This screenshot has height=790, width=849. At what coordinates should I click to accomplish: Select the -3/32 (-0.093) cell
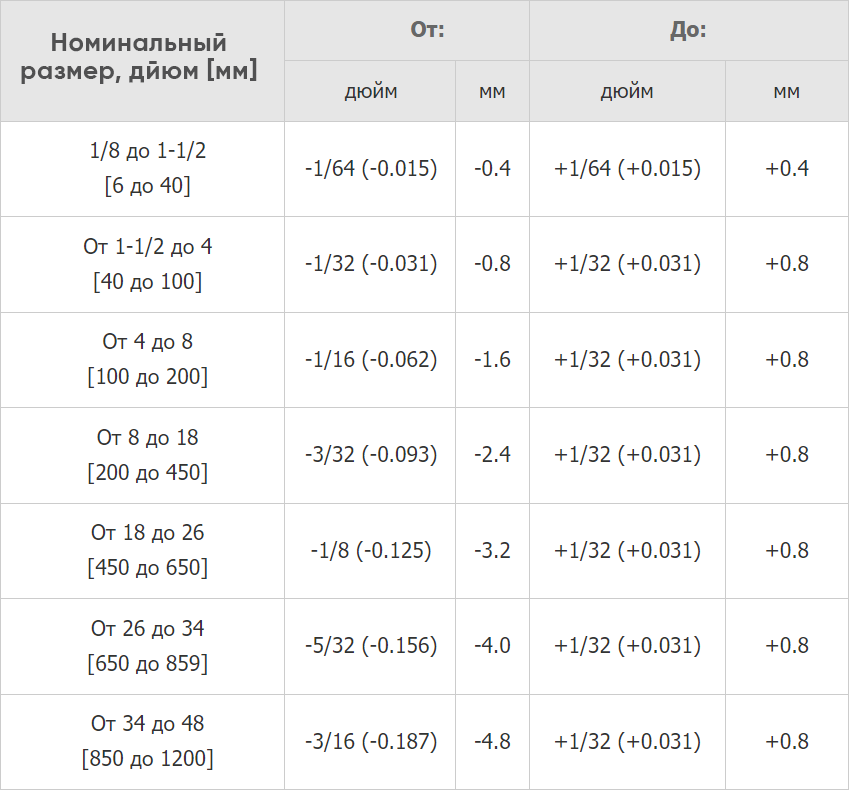coord(371,455)
